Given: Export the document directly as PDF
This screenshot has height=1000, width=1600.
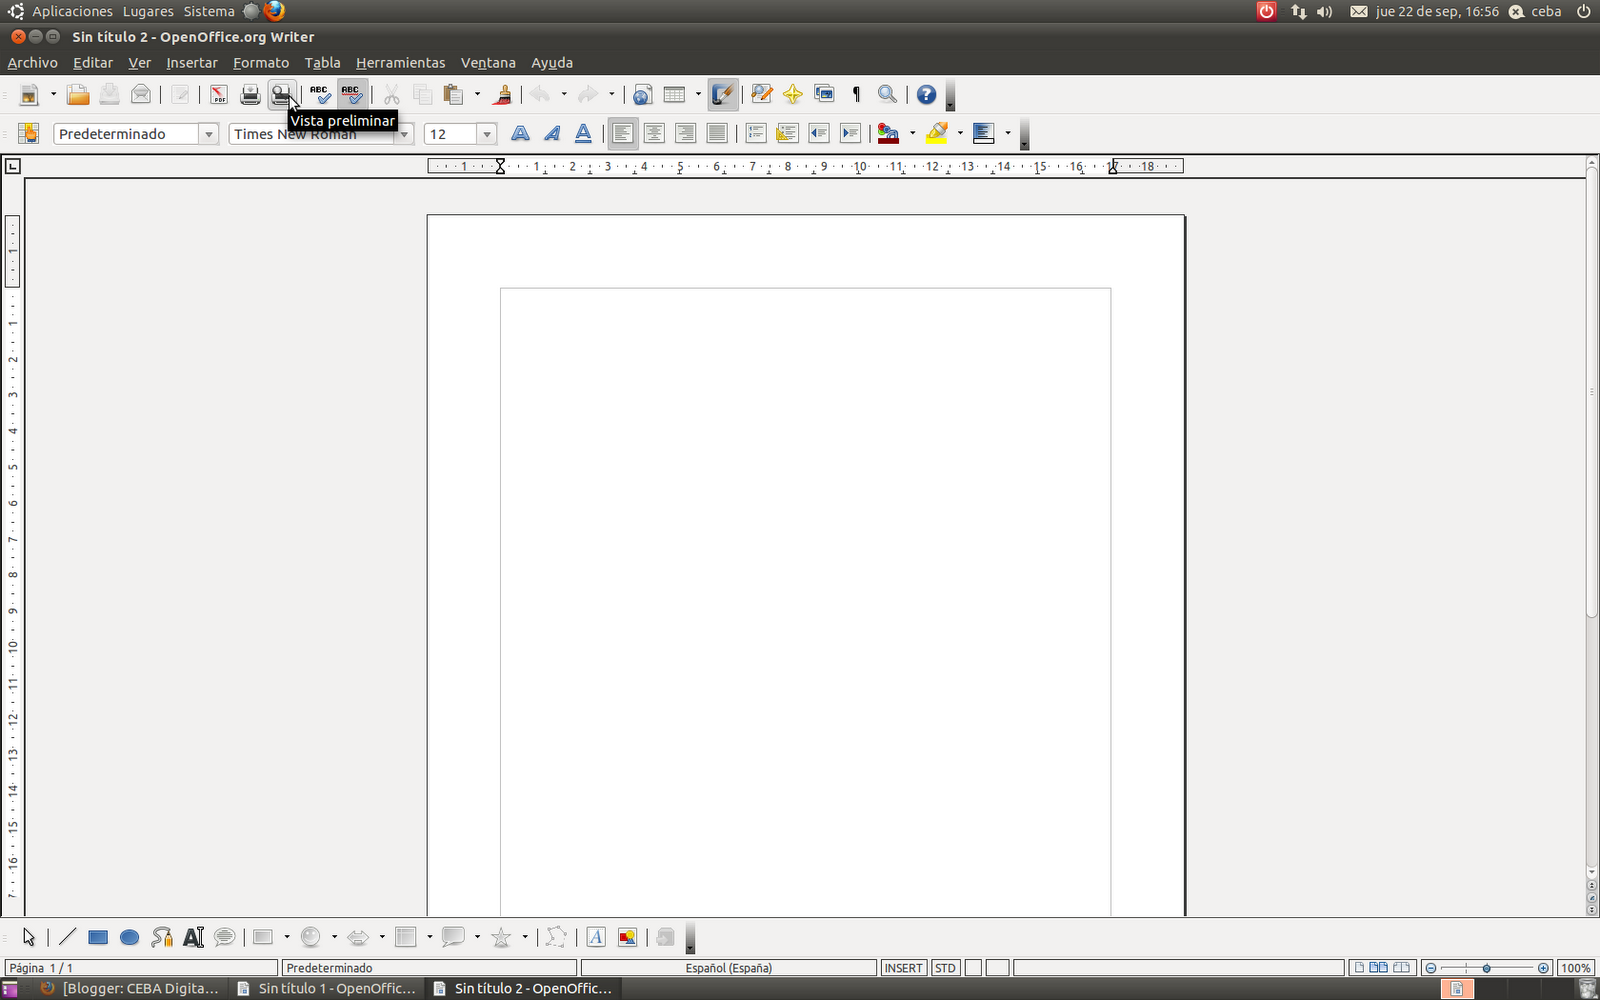Looking at the screenshot, I should (218, 95).
